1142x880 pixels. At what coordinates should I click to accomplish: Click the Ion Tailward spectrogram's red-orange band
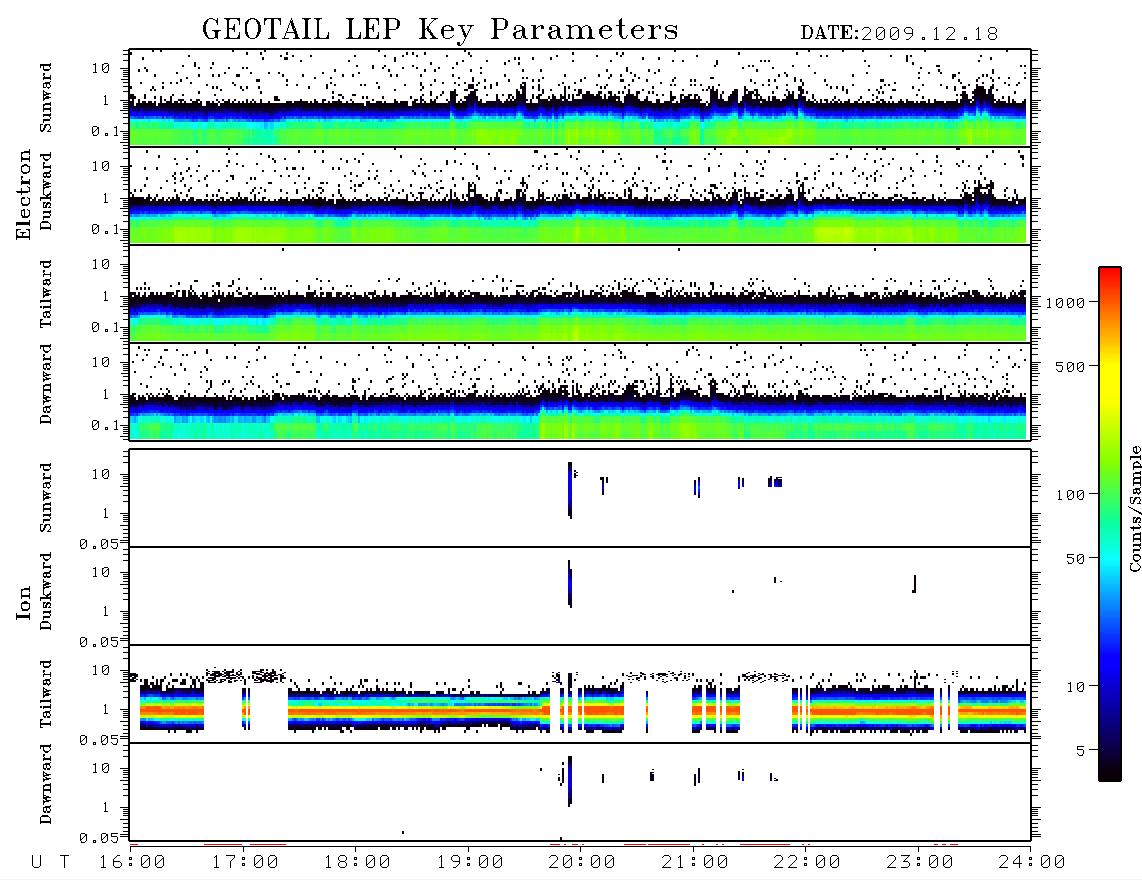click(x=415, y=709)
